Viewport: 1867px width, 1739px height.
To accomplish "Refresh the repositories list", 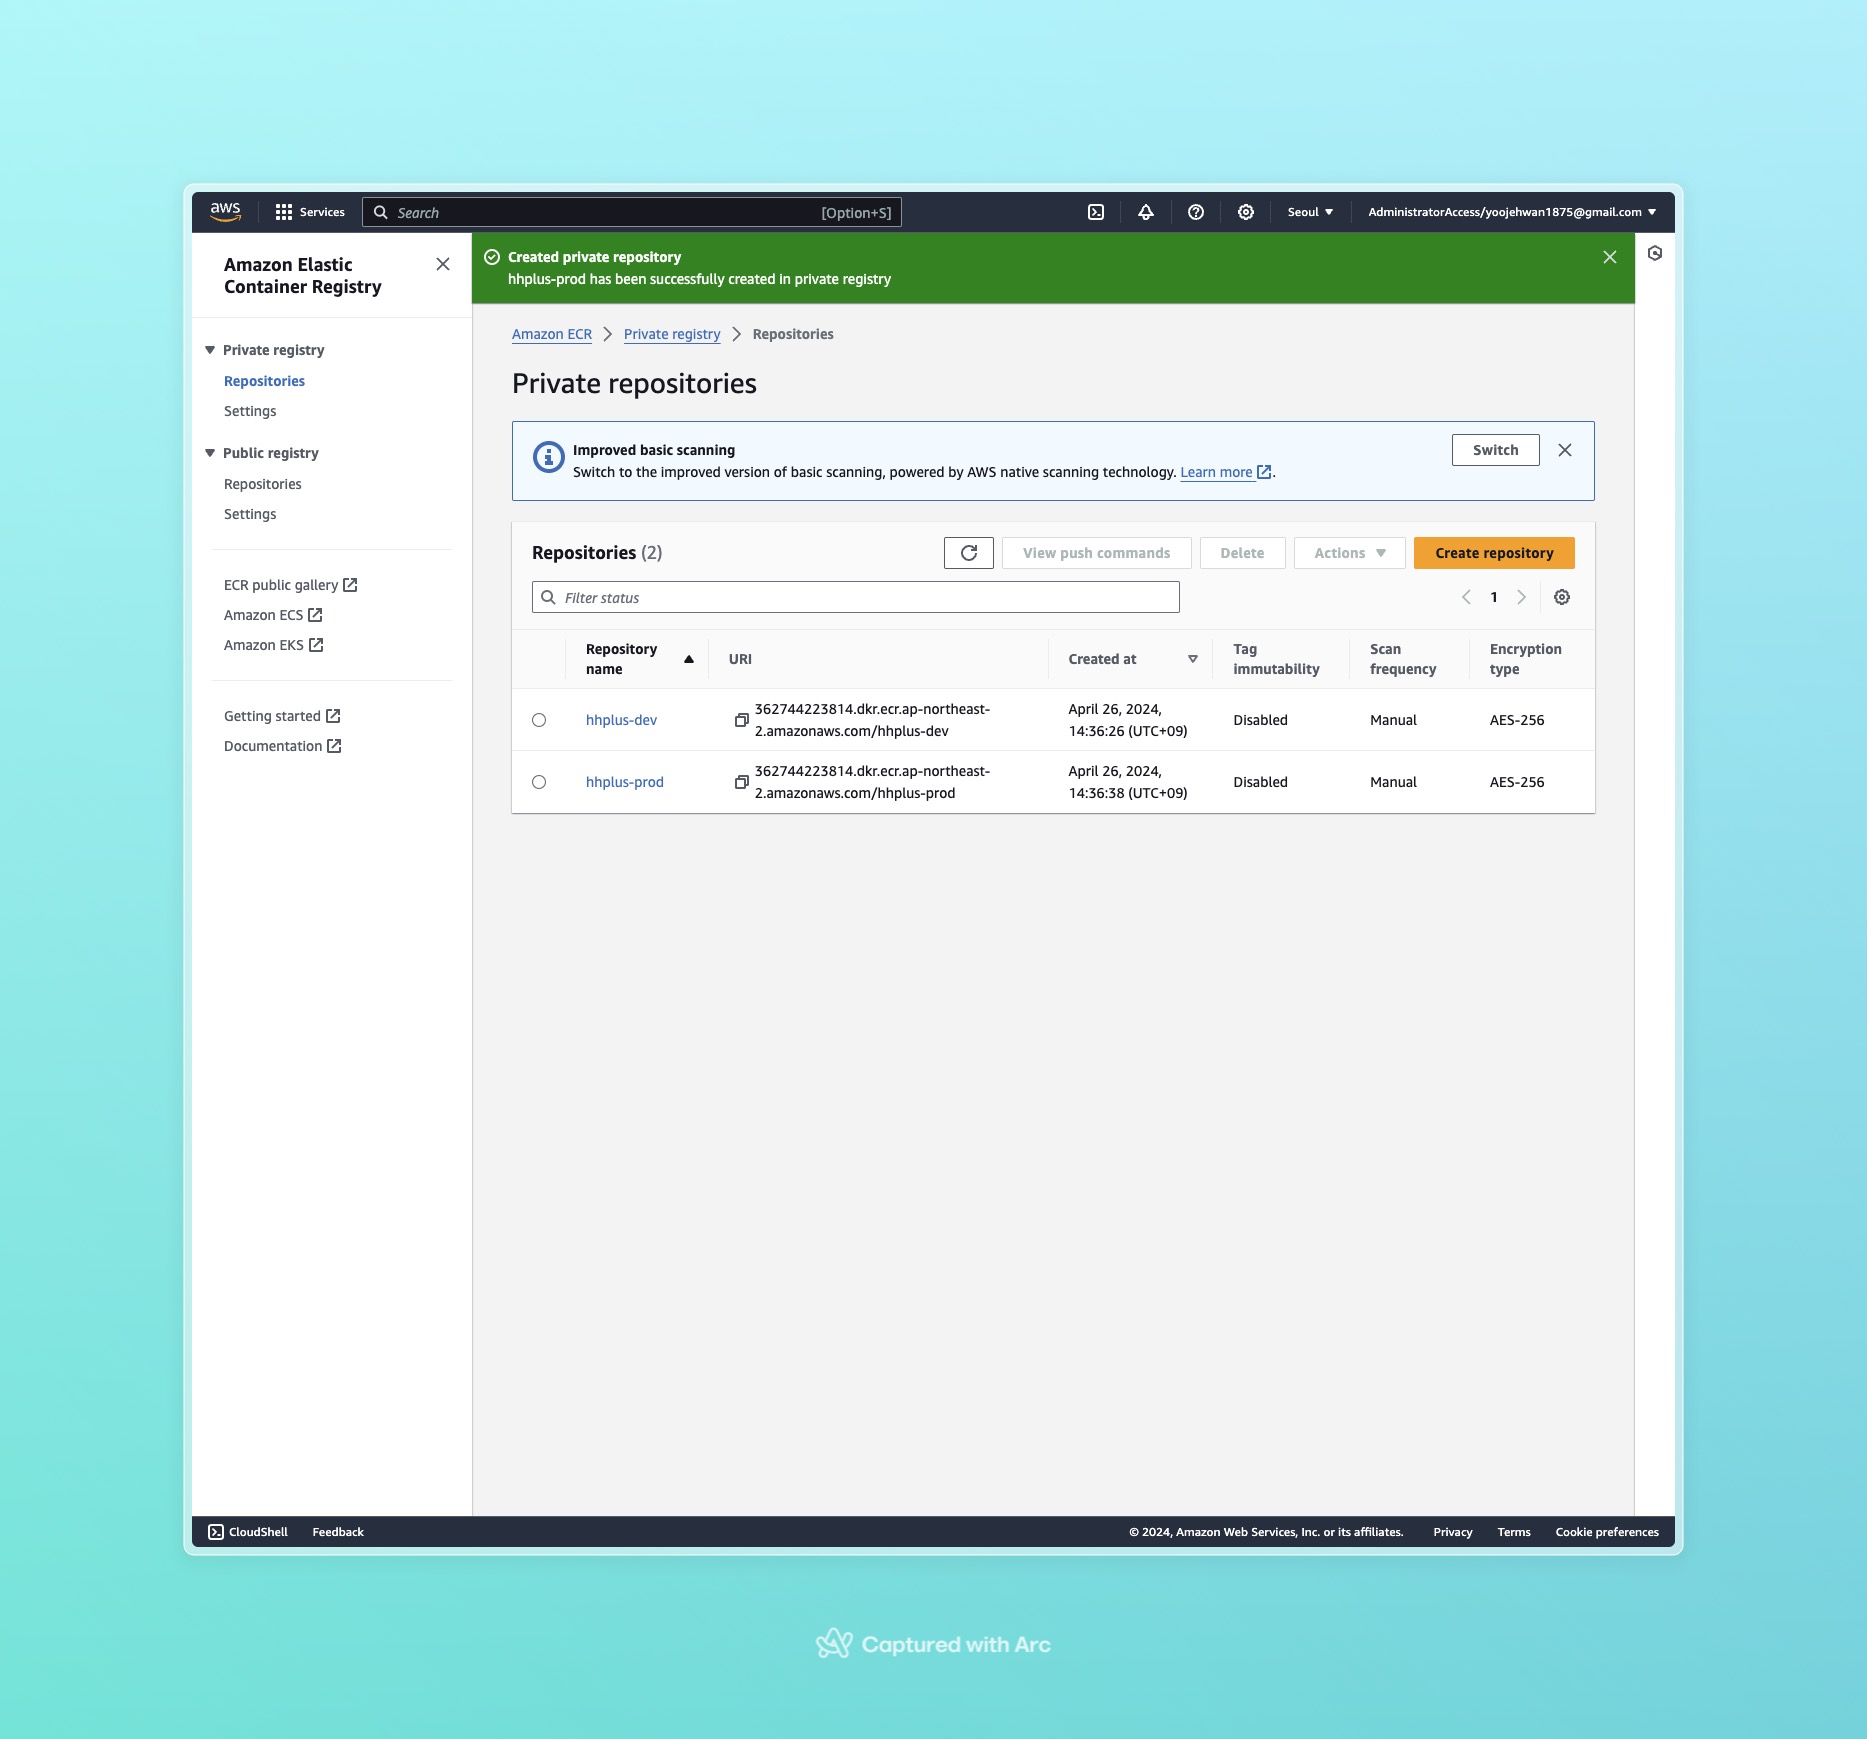I will click(x=969, y=553).
